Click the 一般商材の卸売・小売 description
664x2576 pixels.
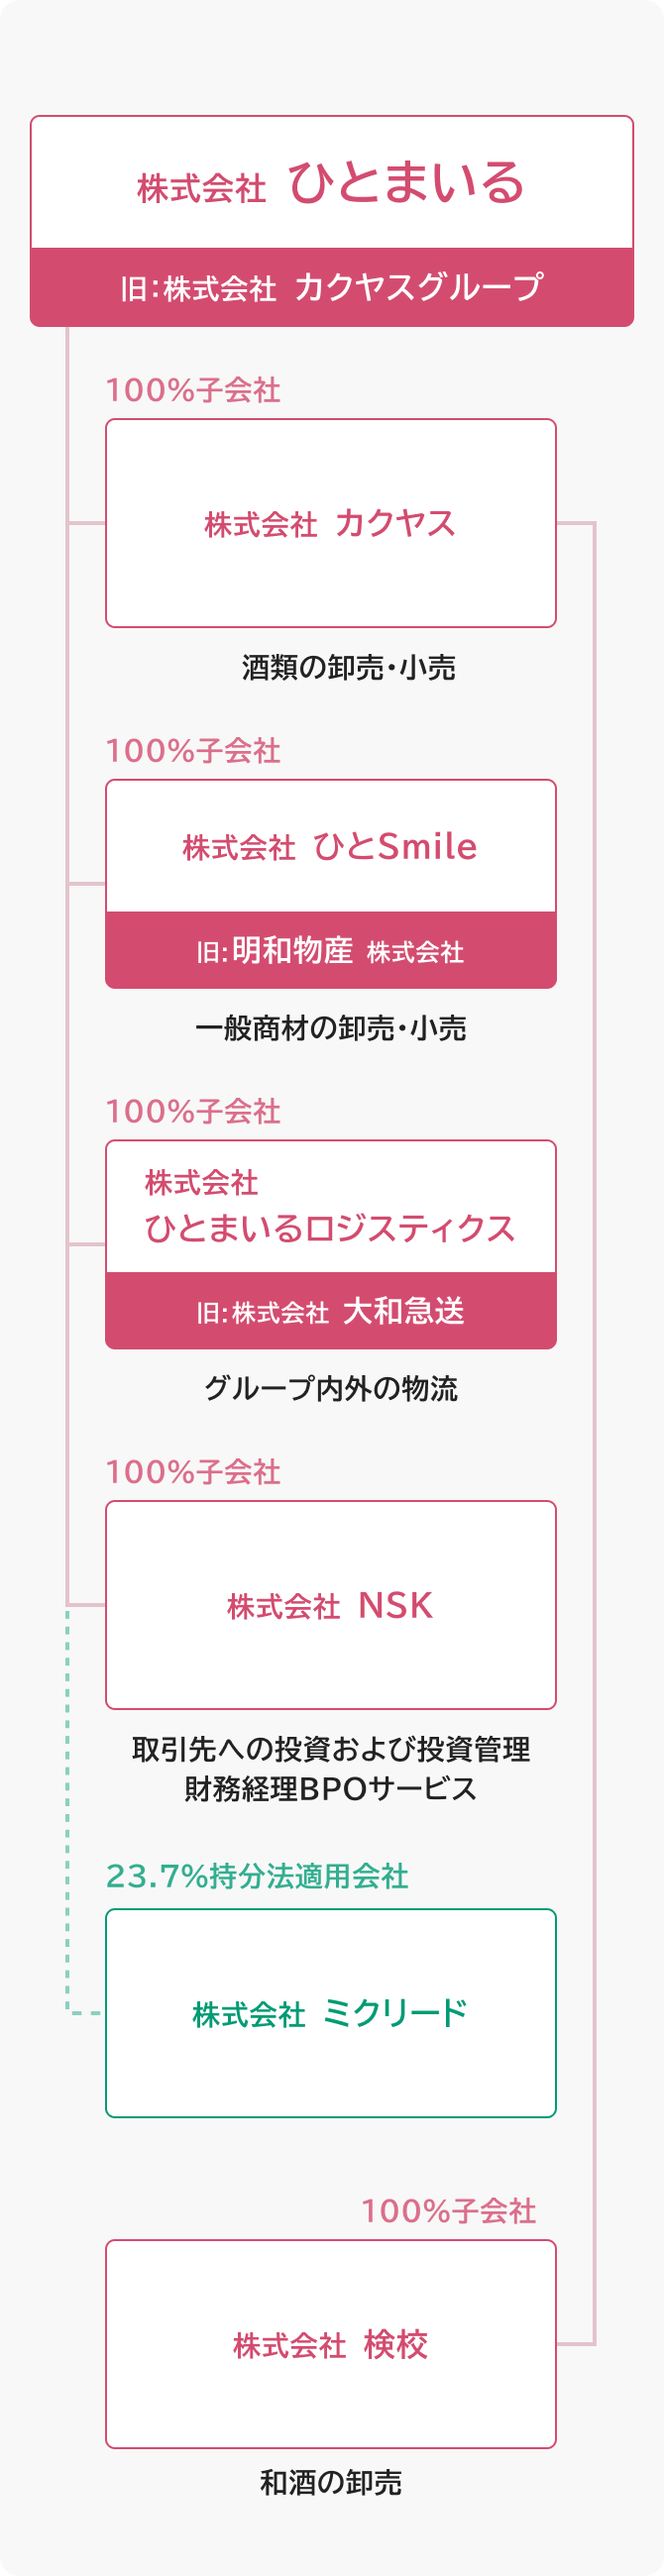click(331, 1028)
